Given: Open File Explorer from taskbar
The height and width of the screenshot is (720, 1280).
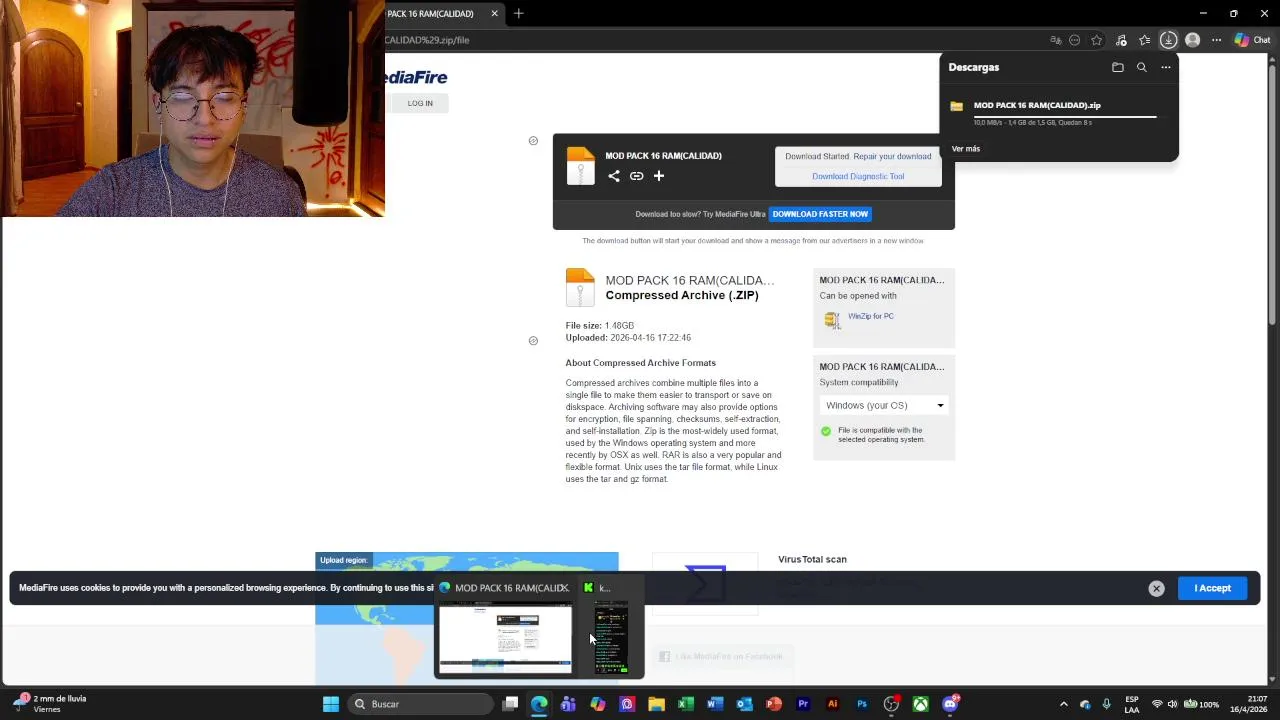Looking at the screenshot, I should [656, 704].
